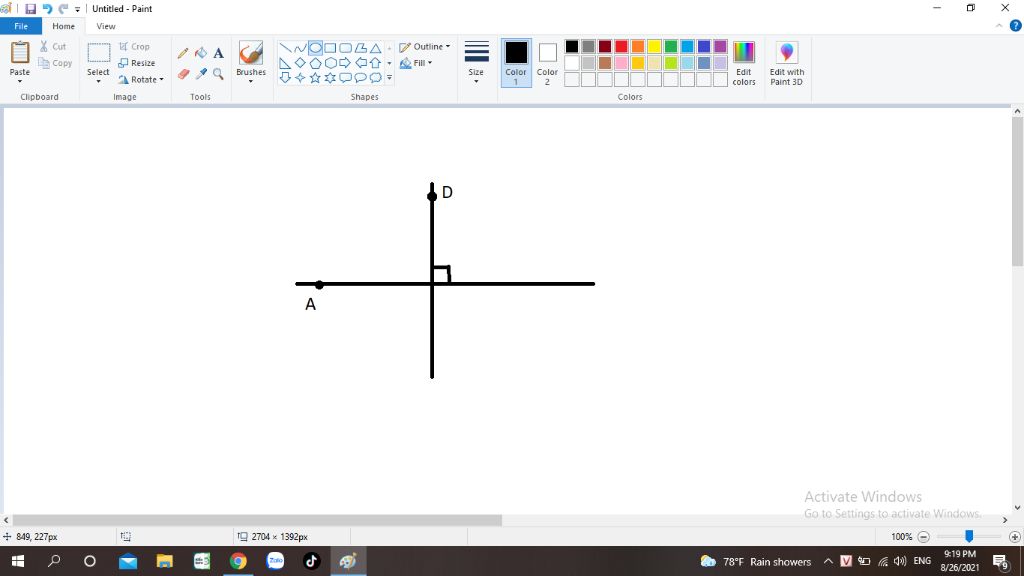Open the Rotate dropdown menu
This screenshot has width=1024, height=576.
pyautogui.click(x=141, y=80)
